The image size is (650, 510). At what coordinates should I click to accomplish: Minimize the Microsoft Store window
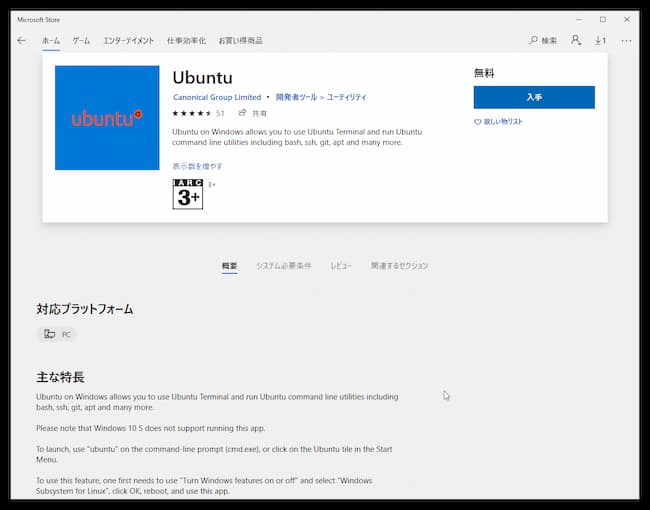tap(579, 19)
